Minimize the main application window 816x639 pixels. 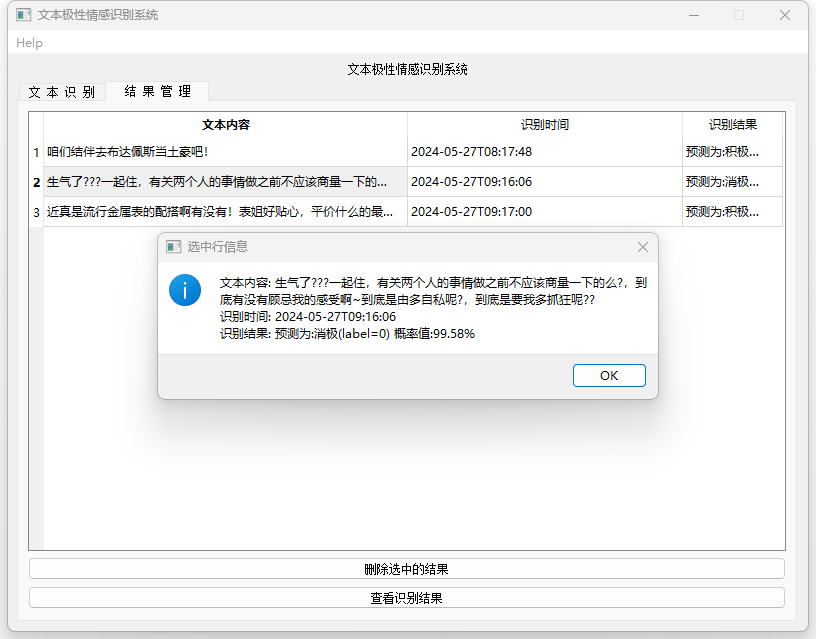point(694,15)
